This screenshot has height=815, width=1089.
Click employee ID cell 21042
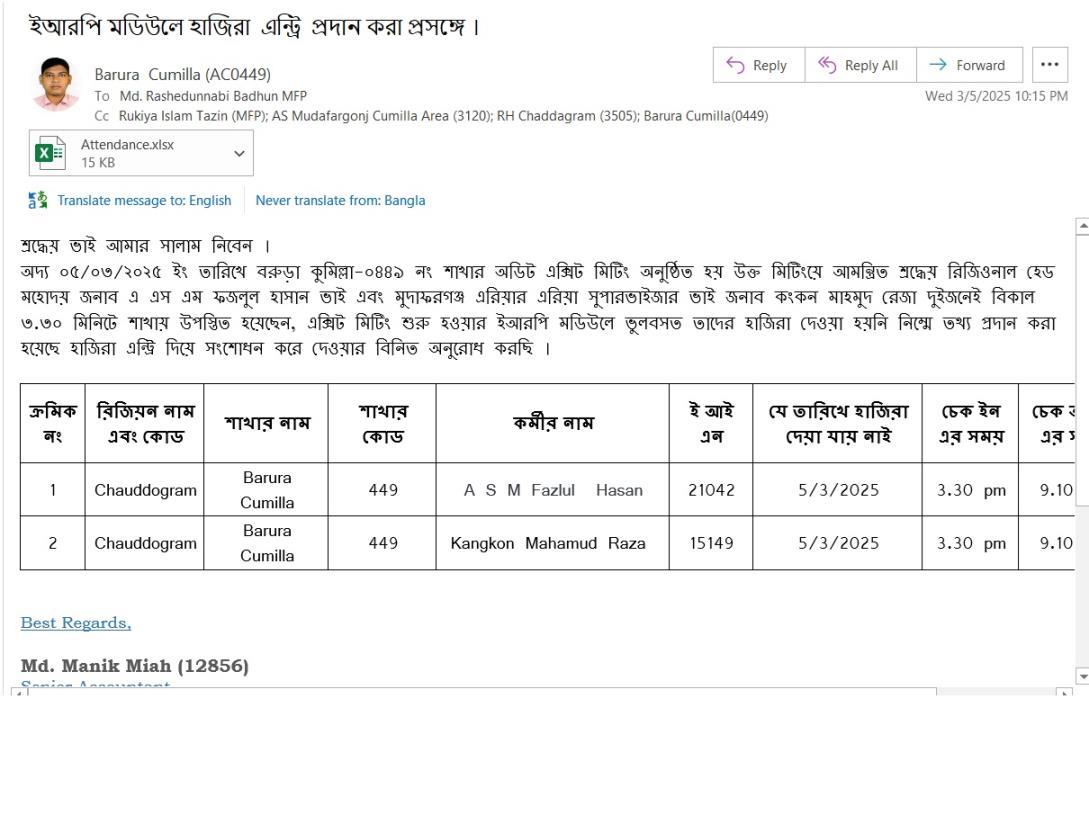click(x=711, y=490)
